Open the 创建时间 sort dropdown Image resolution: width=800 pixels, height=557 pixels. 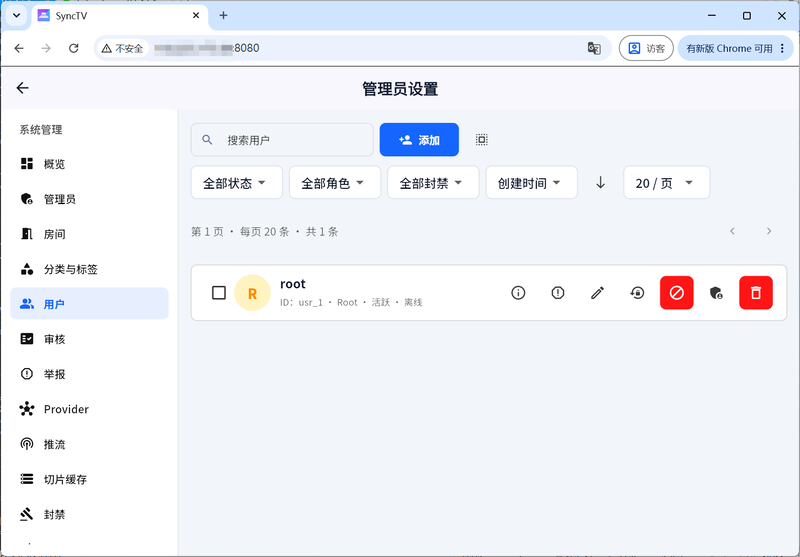(531, 183)
